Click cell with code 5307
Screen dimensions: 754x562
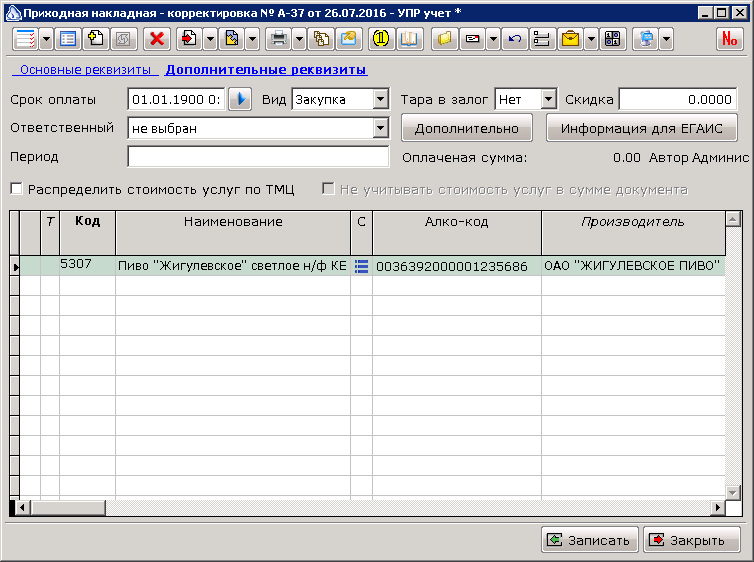(x=88, y=265)
